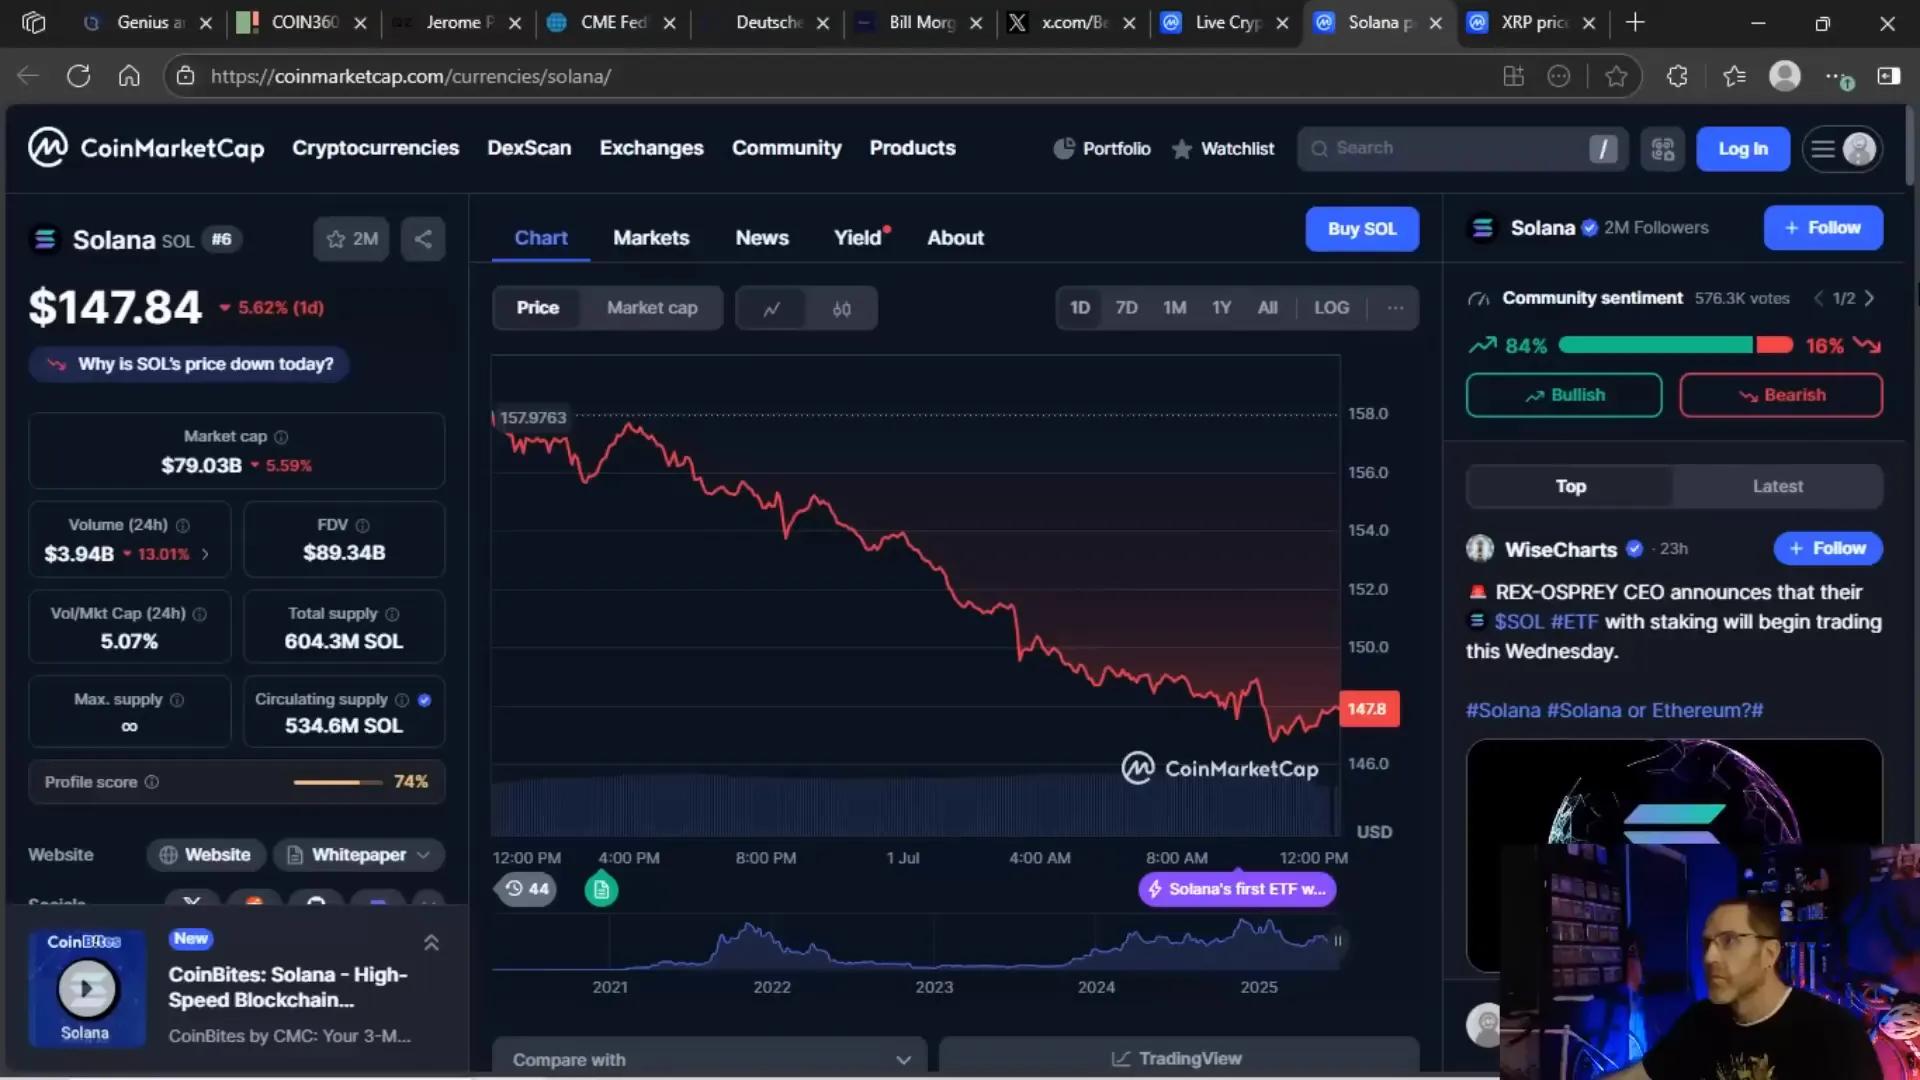Viewport: 1920px width, 1080px height.
Task: Open the chart more options ellipsis
Action: [1395, 308]
